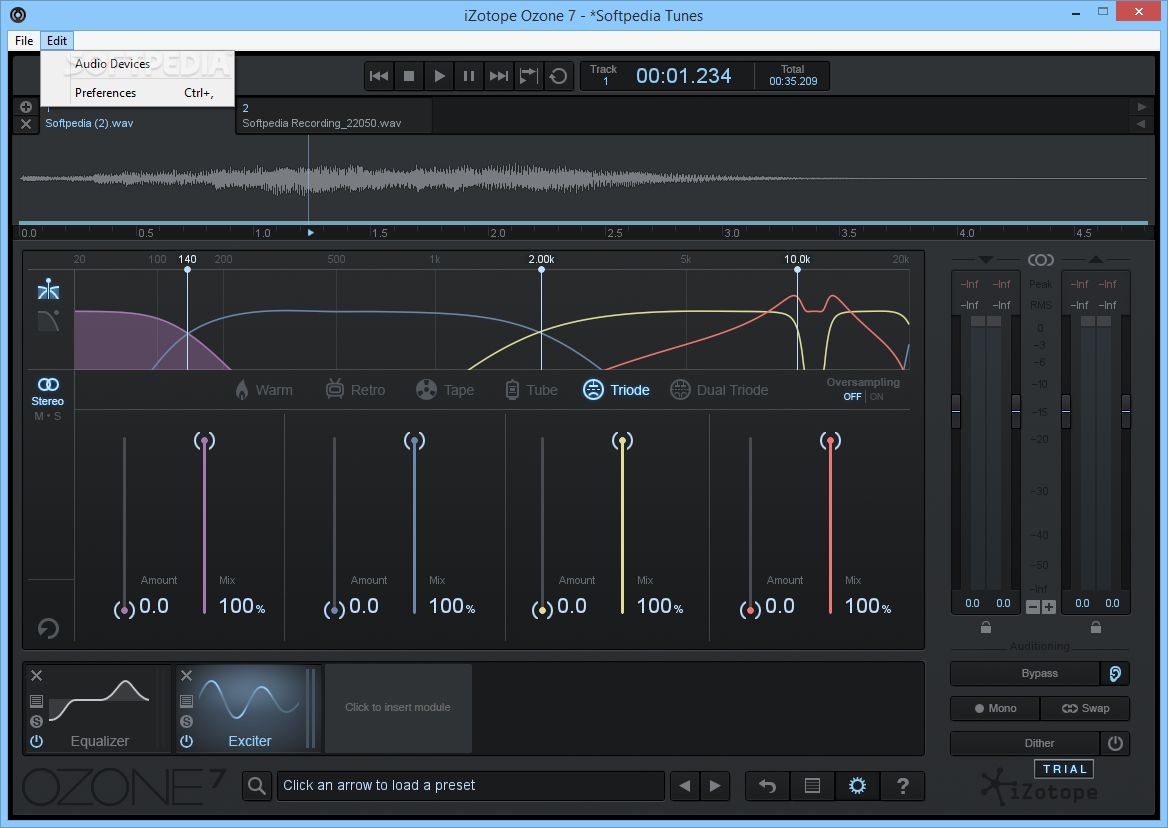Link input and output gain icon

pos(1041,260)
